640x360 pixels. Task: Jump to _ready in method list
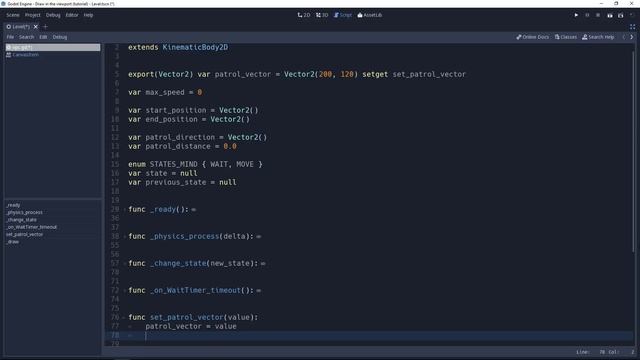[x=13, y=205]
